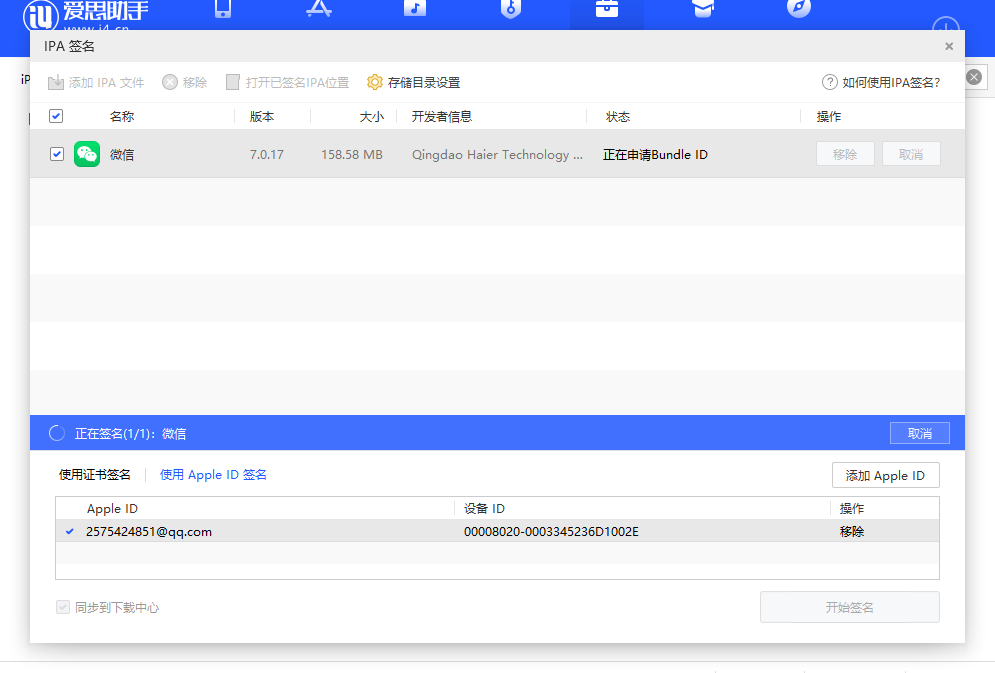The width and height of the screenshot is (995, 673).
Task: Open the toolbox briefcase icon
Action: pyautogui.click(x=607, y=8)
